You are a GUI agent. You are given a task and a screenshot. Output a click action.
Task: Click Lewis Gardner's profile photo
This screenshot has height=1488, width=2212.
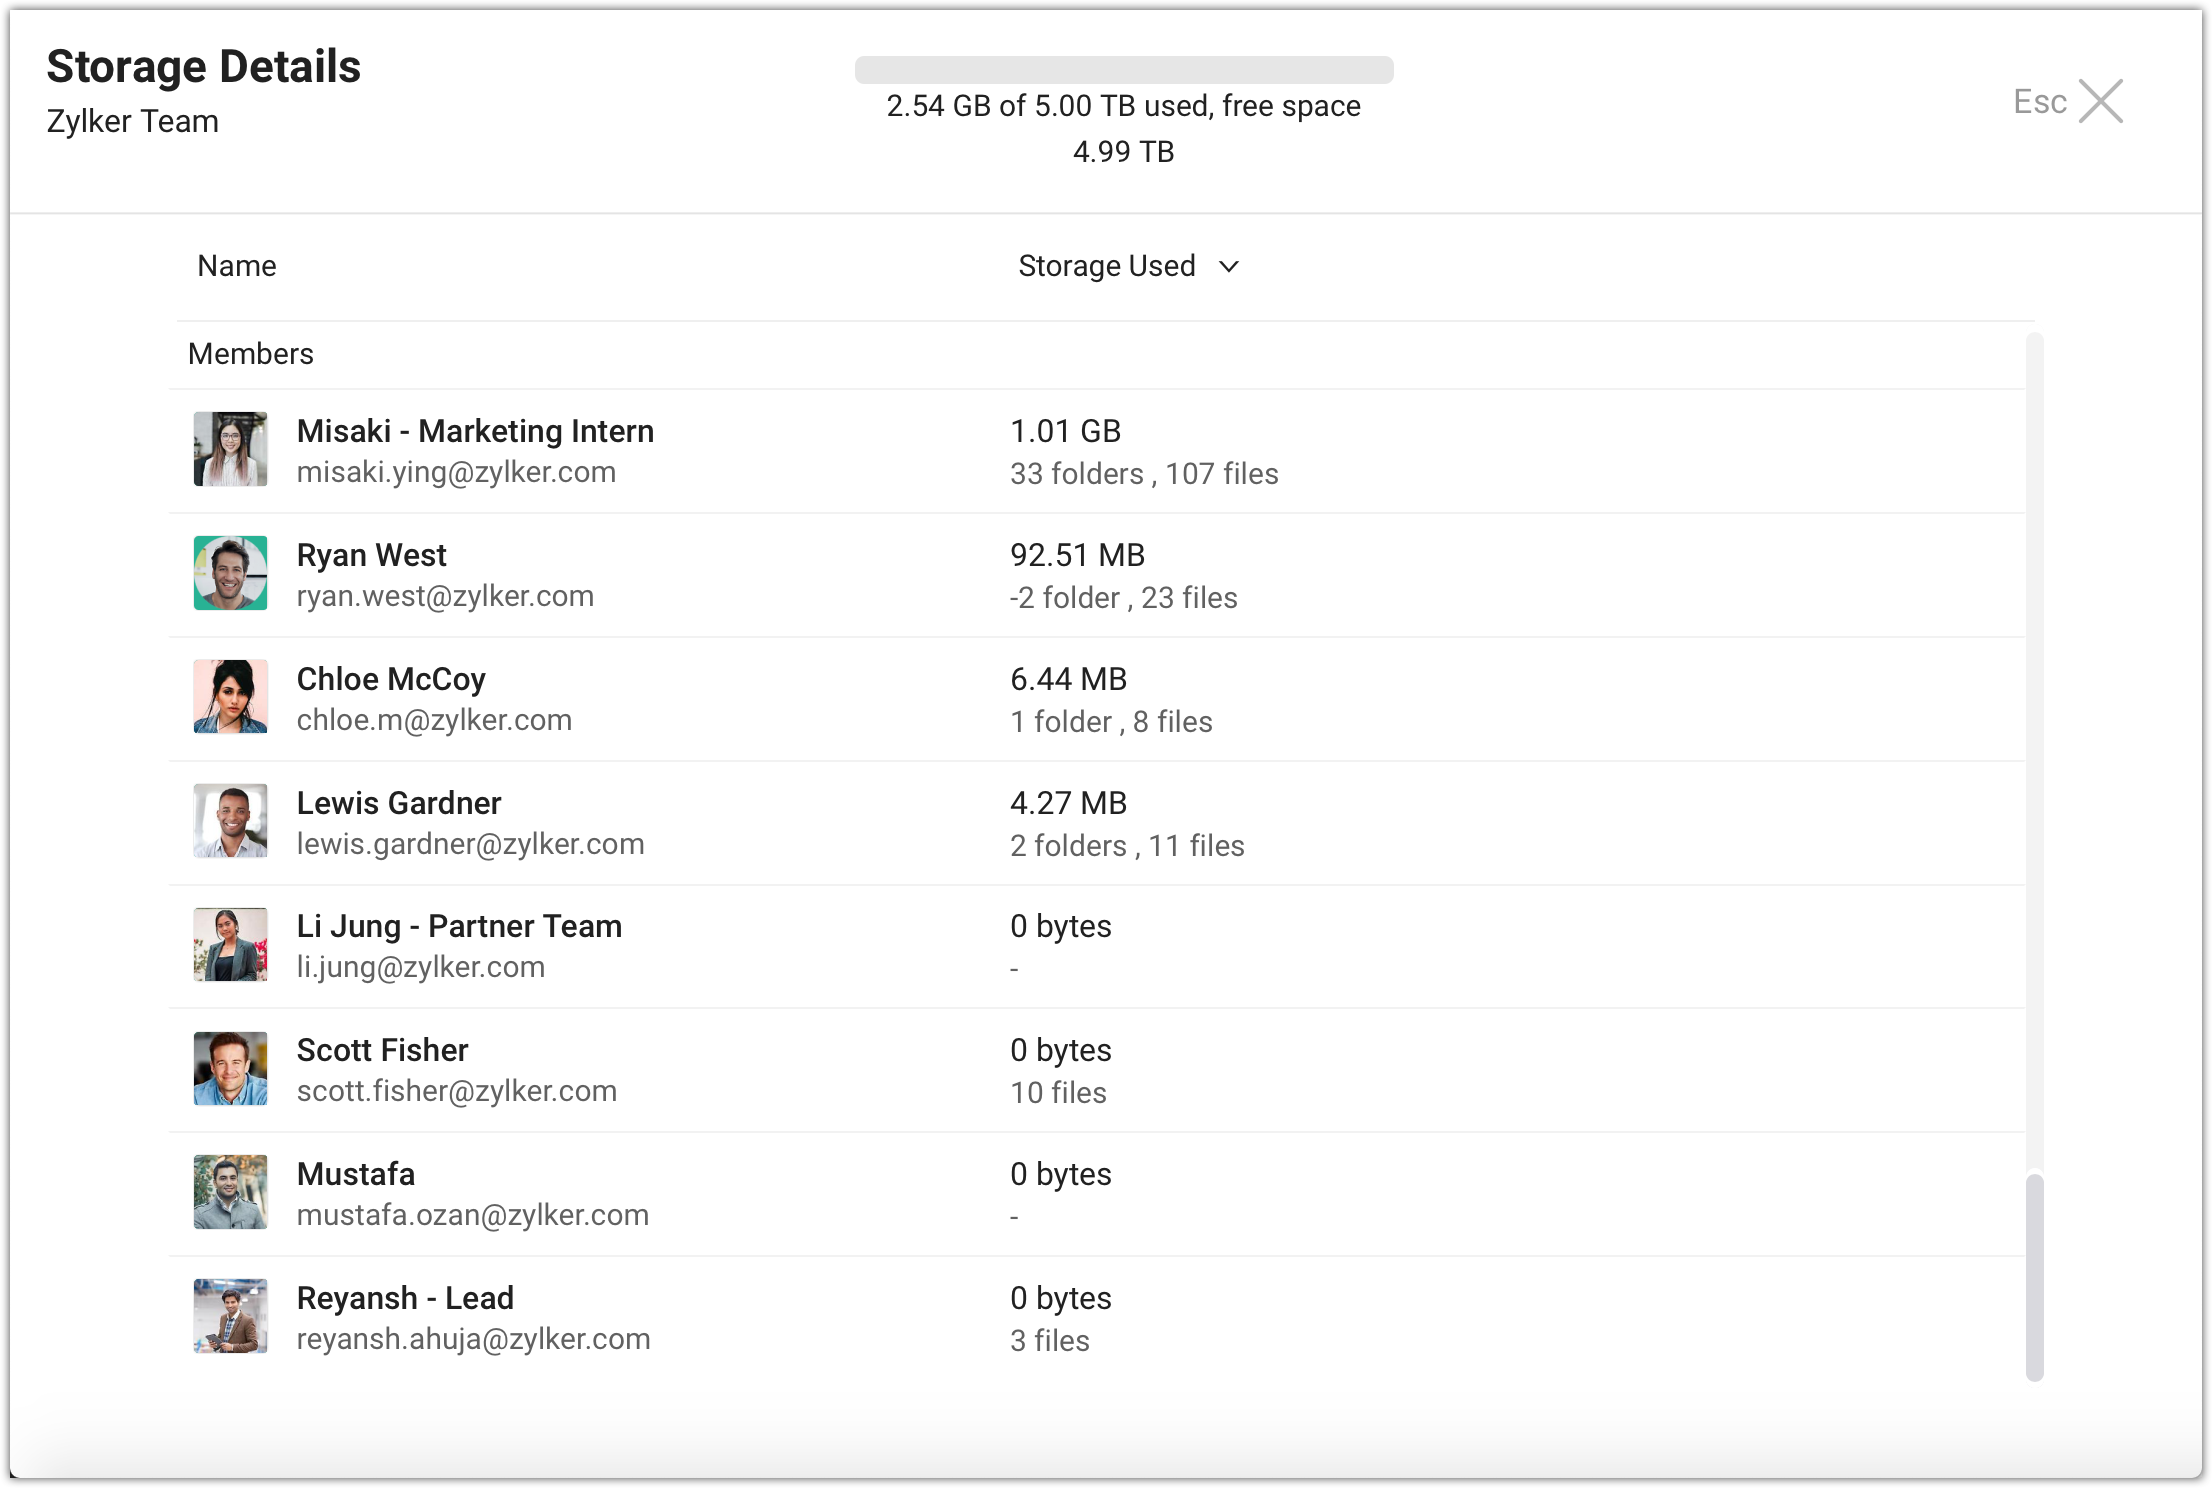[x=230, y=821]
